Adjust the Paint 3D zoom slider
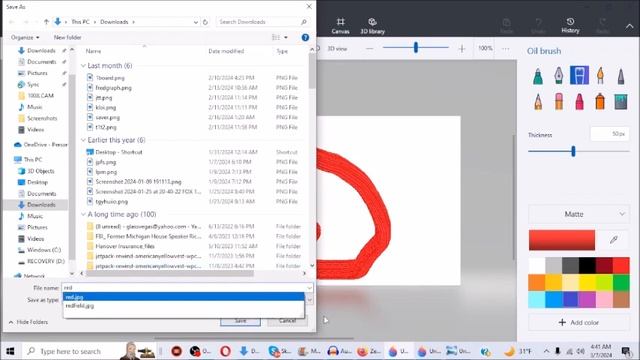 pos(416,48)
